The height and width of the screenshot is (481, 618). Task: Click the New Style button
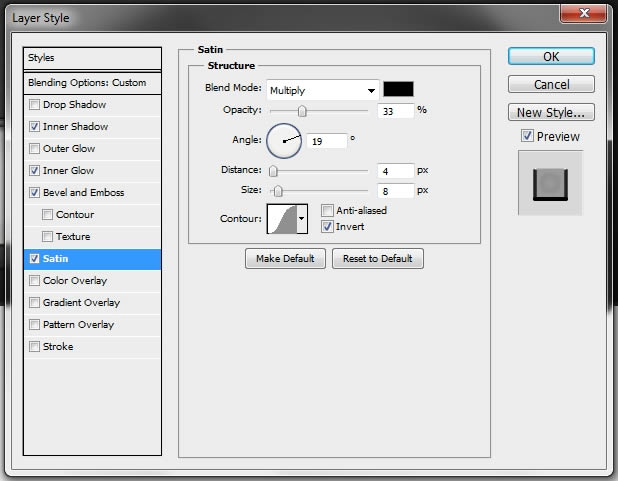(551, 112)
